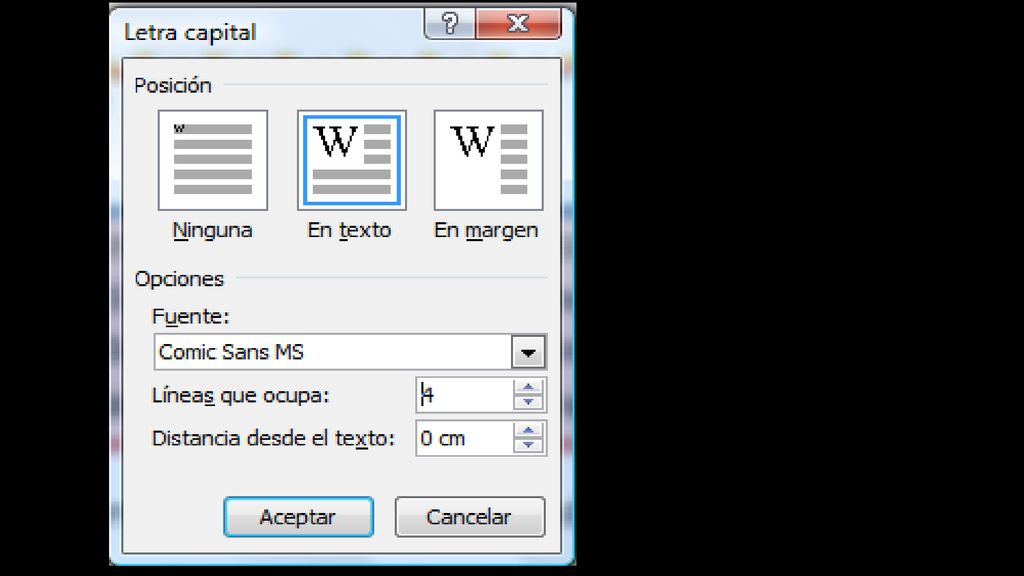This screenshot has height=576, width=1024.
Task: Decrease Distancia desde el texto value
Action: click(x=528, y=445)
